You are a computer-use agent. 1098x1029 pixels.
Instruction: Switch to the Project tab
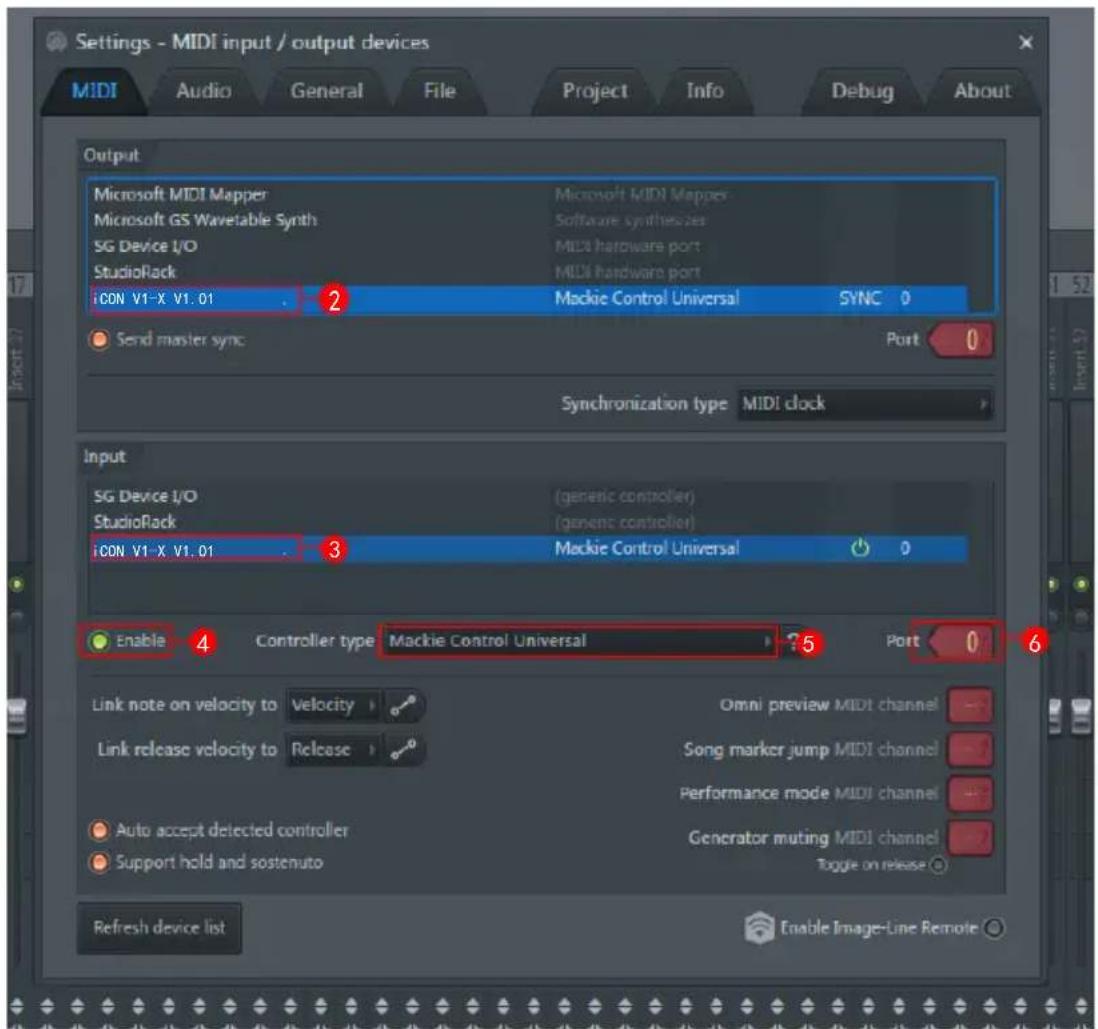595,91
